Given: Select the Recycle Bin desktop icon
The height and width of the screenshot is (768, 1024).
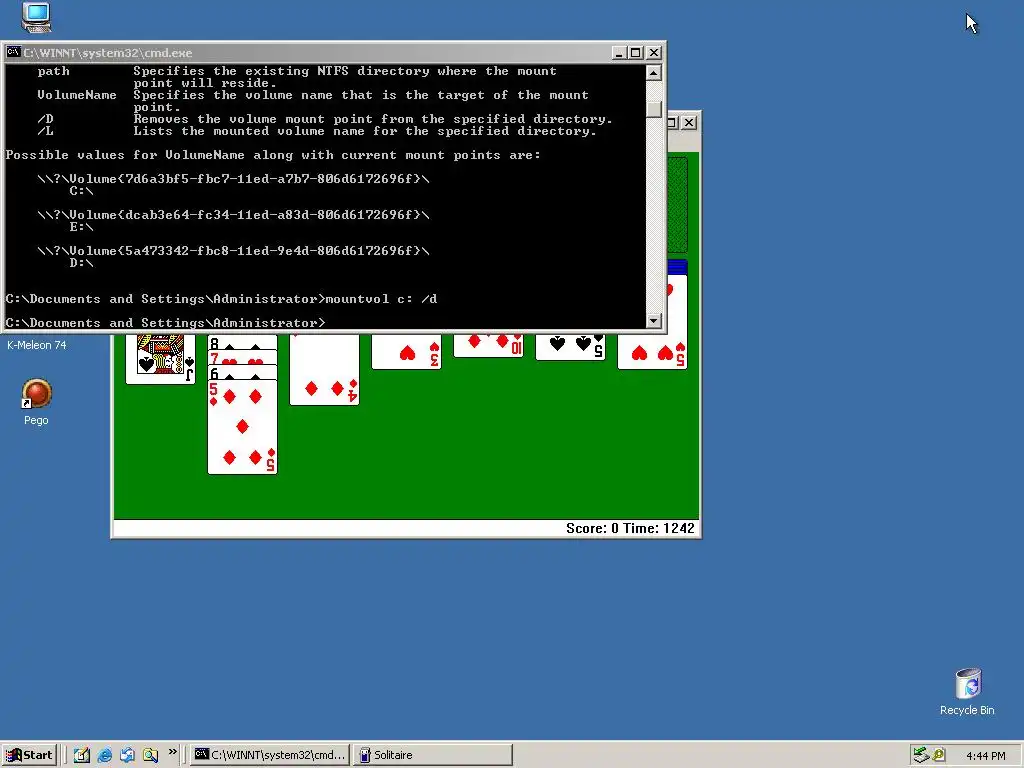Looking at the screenshot, I should point(967,692).
